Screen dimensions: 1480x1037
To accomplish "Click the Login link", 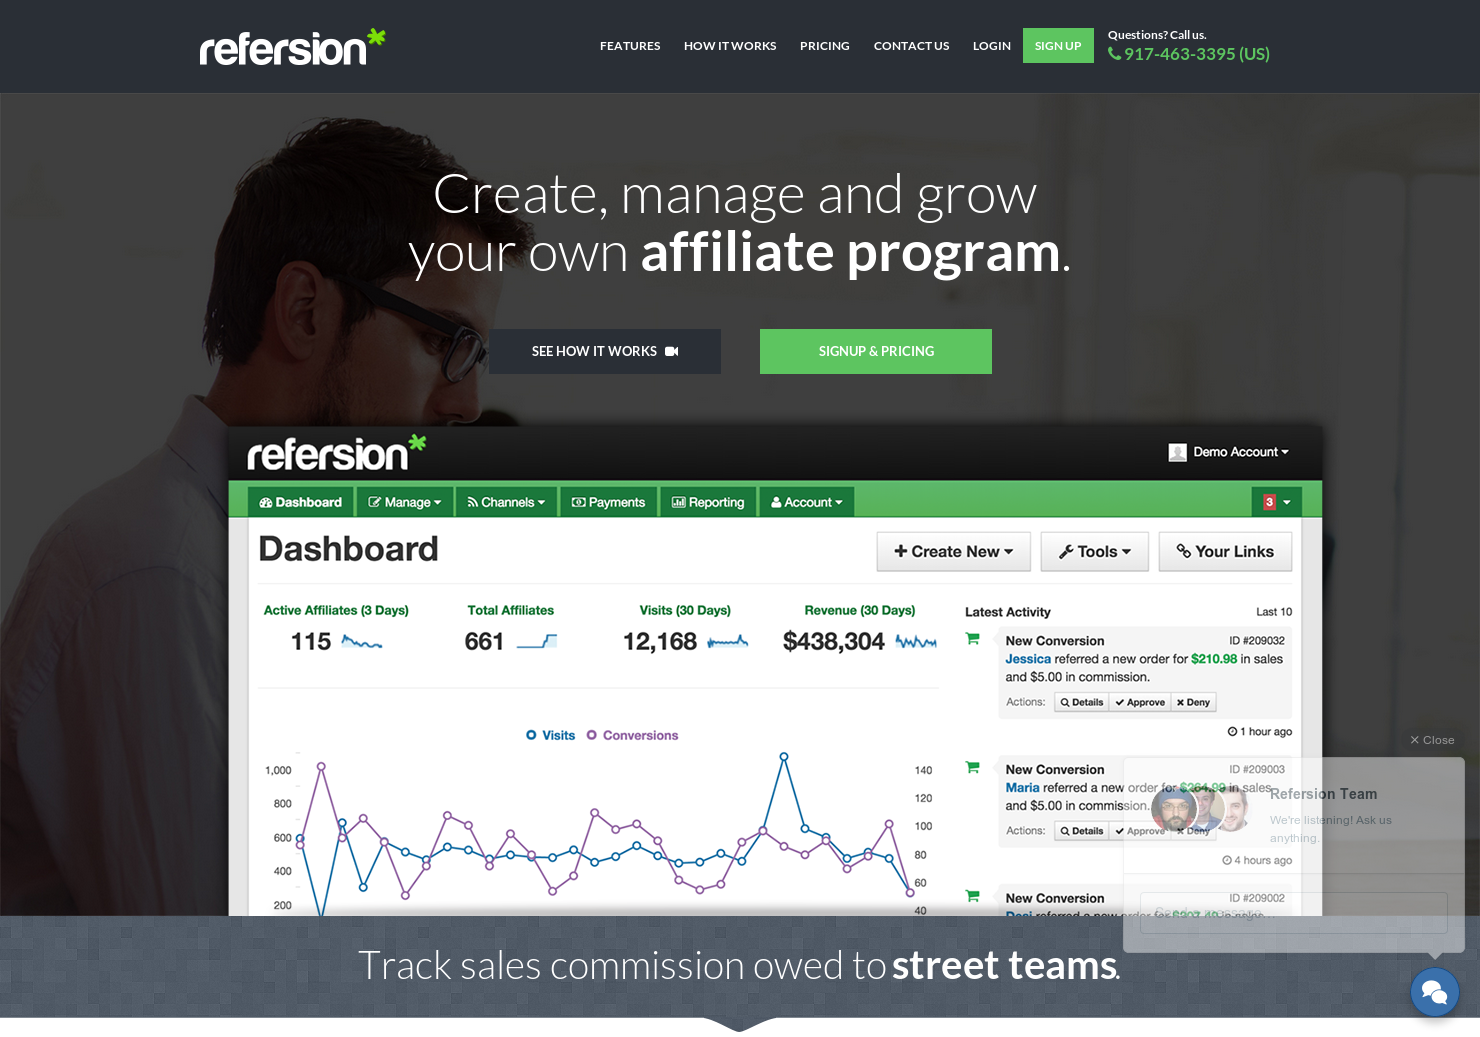I will pyautogui.click(x=992, y=46).
